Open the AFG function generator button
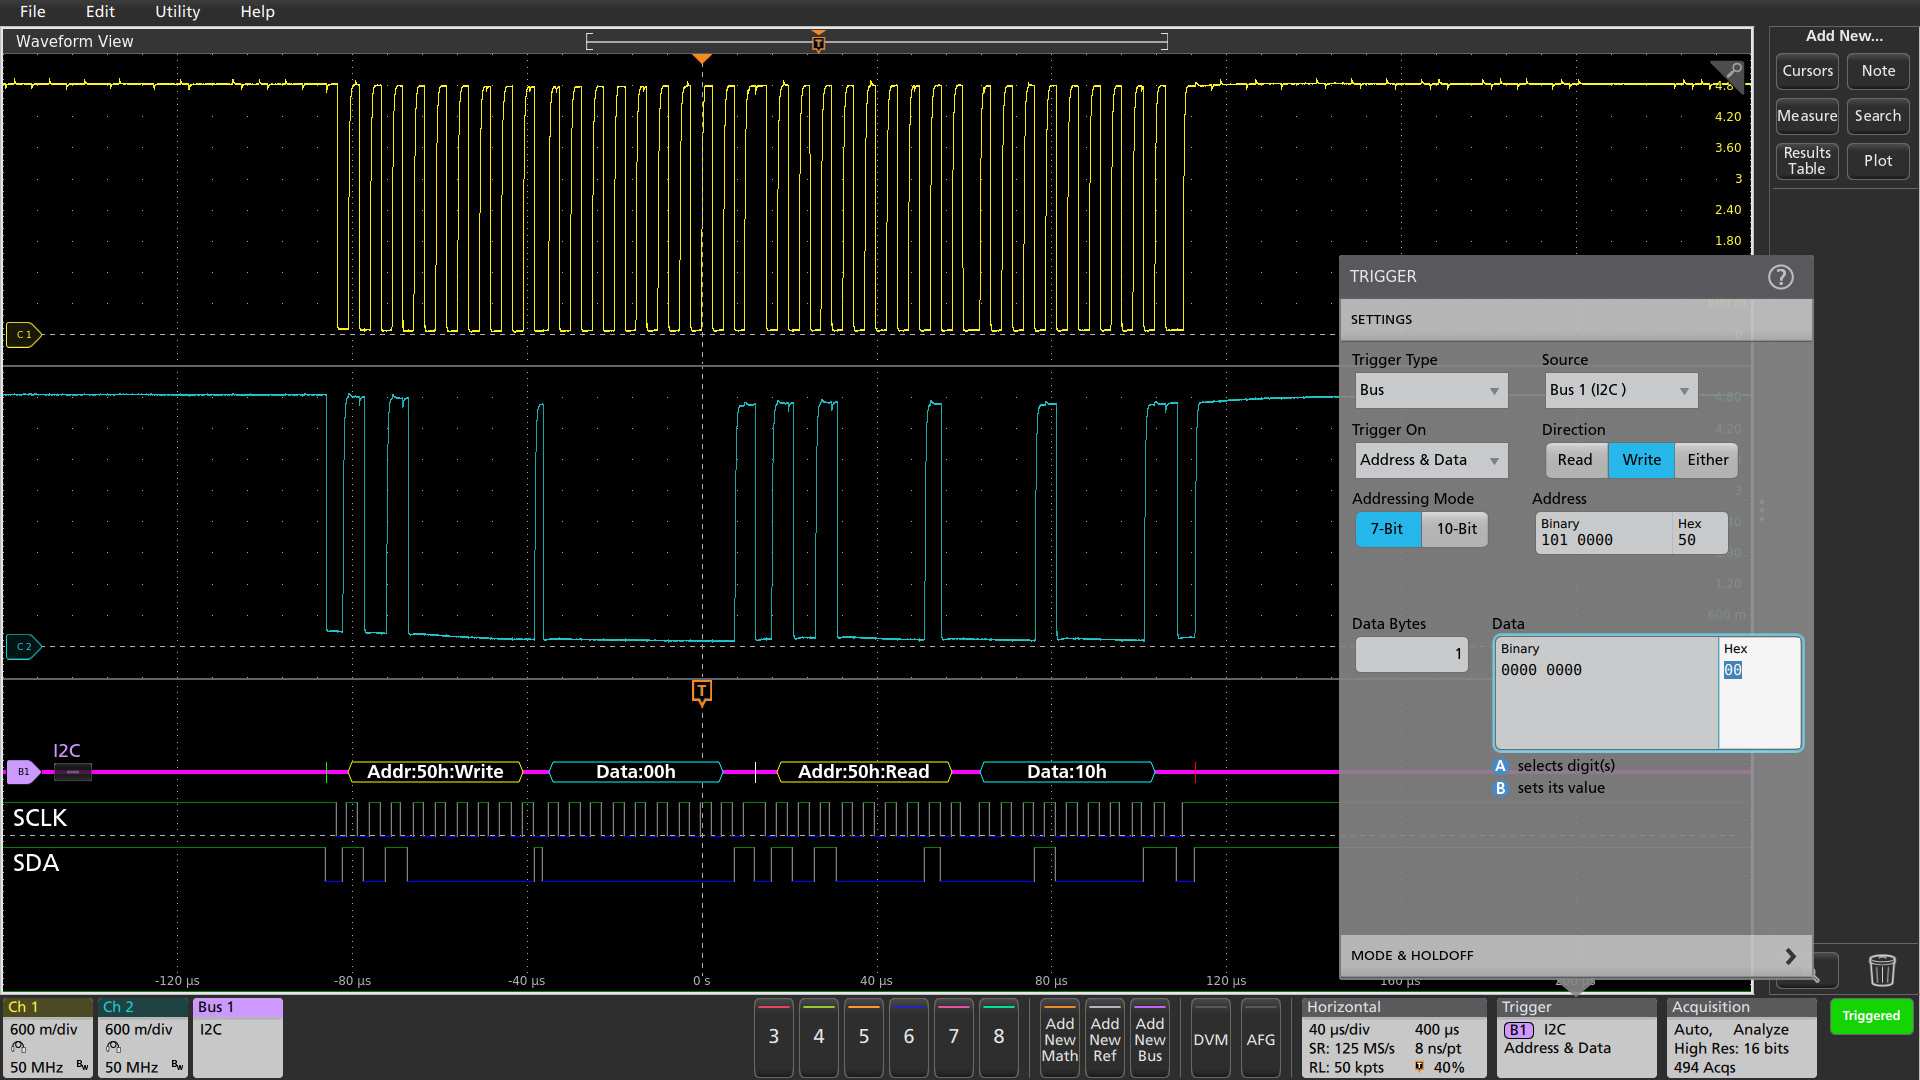The height and width of the screenshot is (1080, 1920). point(1260,1039)
